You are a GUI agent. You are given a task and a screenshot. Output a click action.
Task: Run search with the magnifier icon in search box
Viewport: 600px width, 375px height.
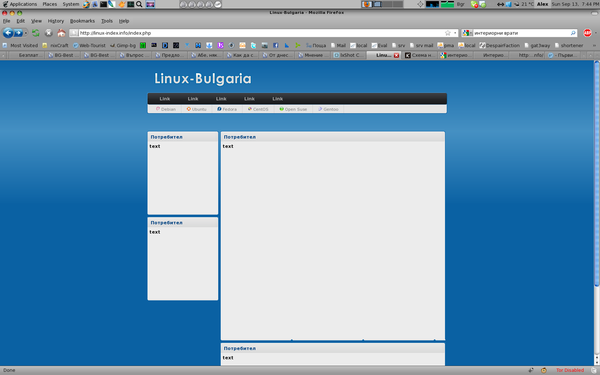point(573,33)
